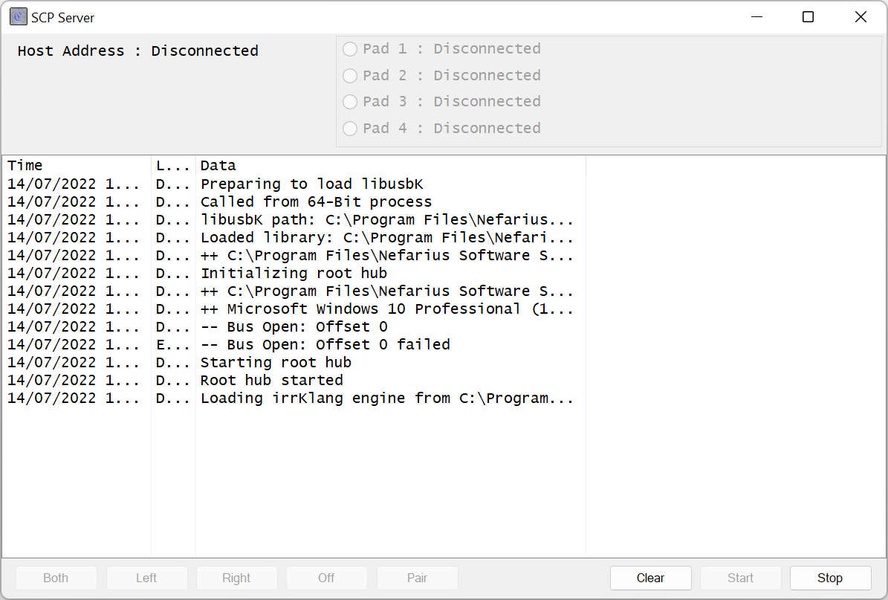Select the Pad 3 radio button

(350, 102)
